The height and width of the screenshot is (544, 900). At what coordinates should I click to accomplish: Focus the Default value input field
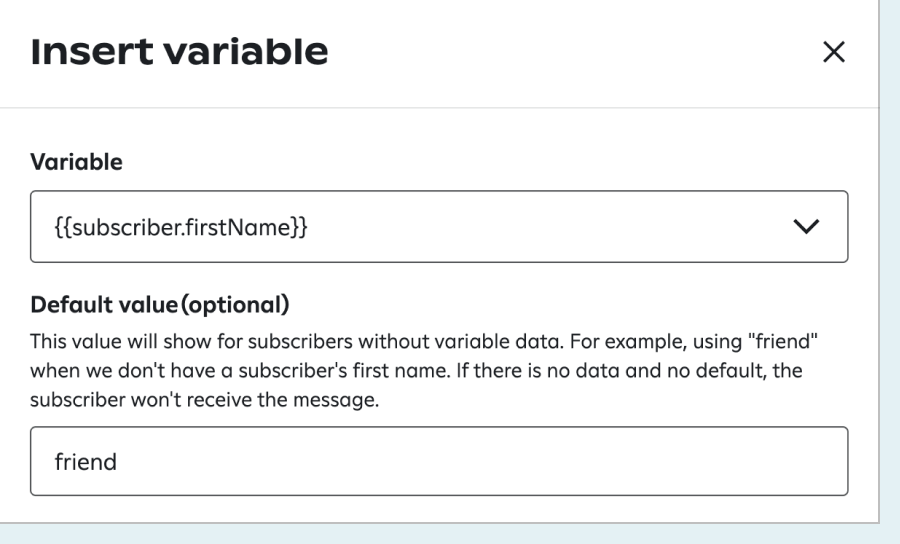point(438,462)
